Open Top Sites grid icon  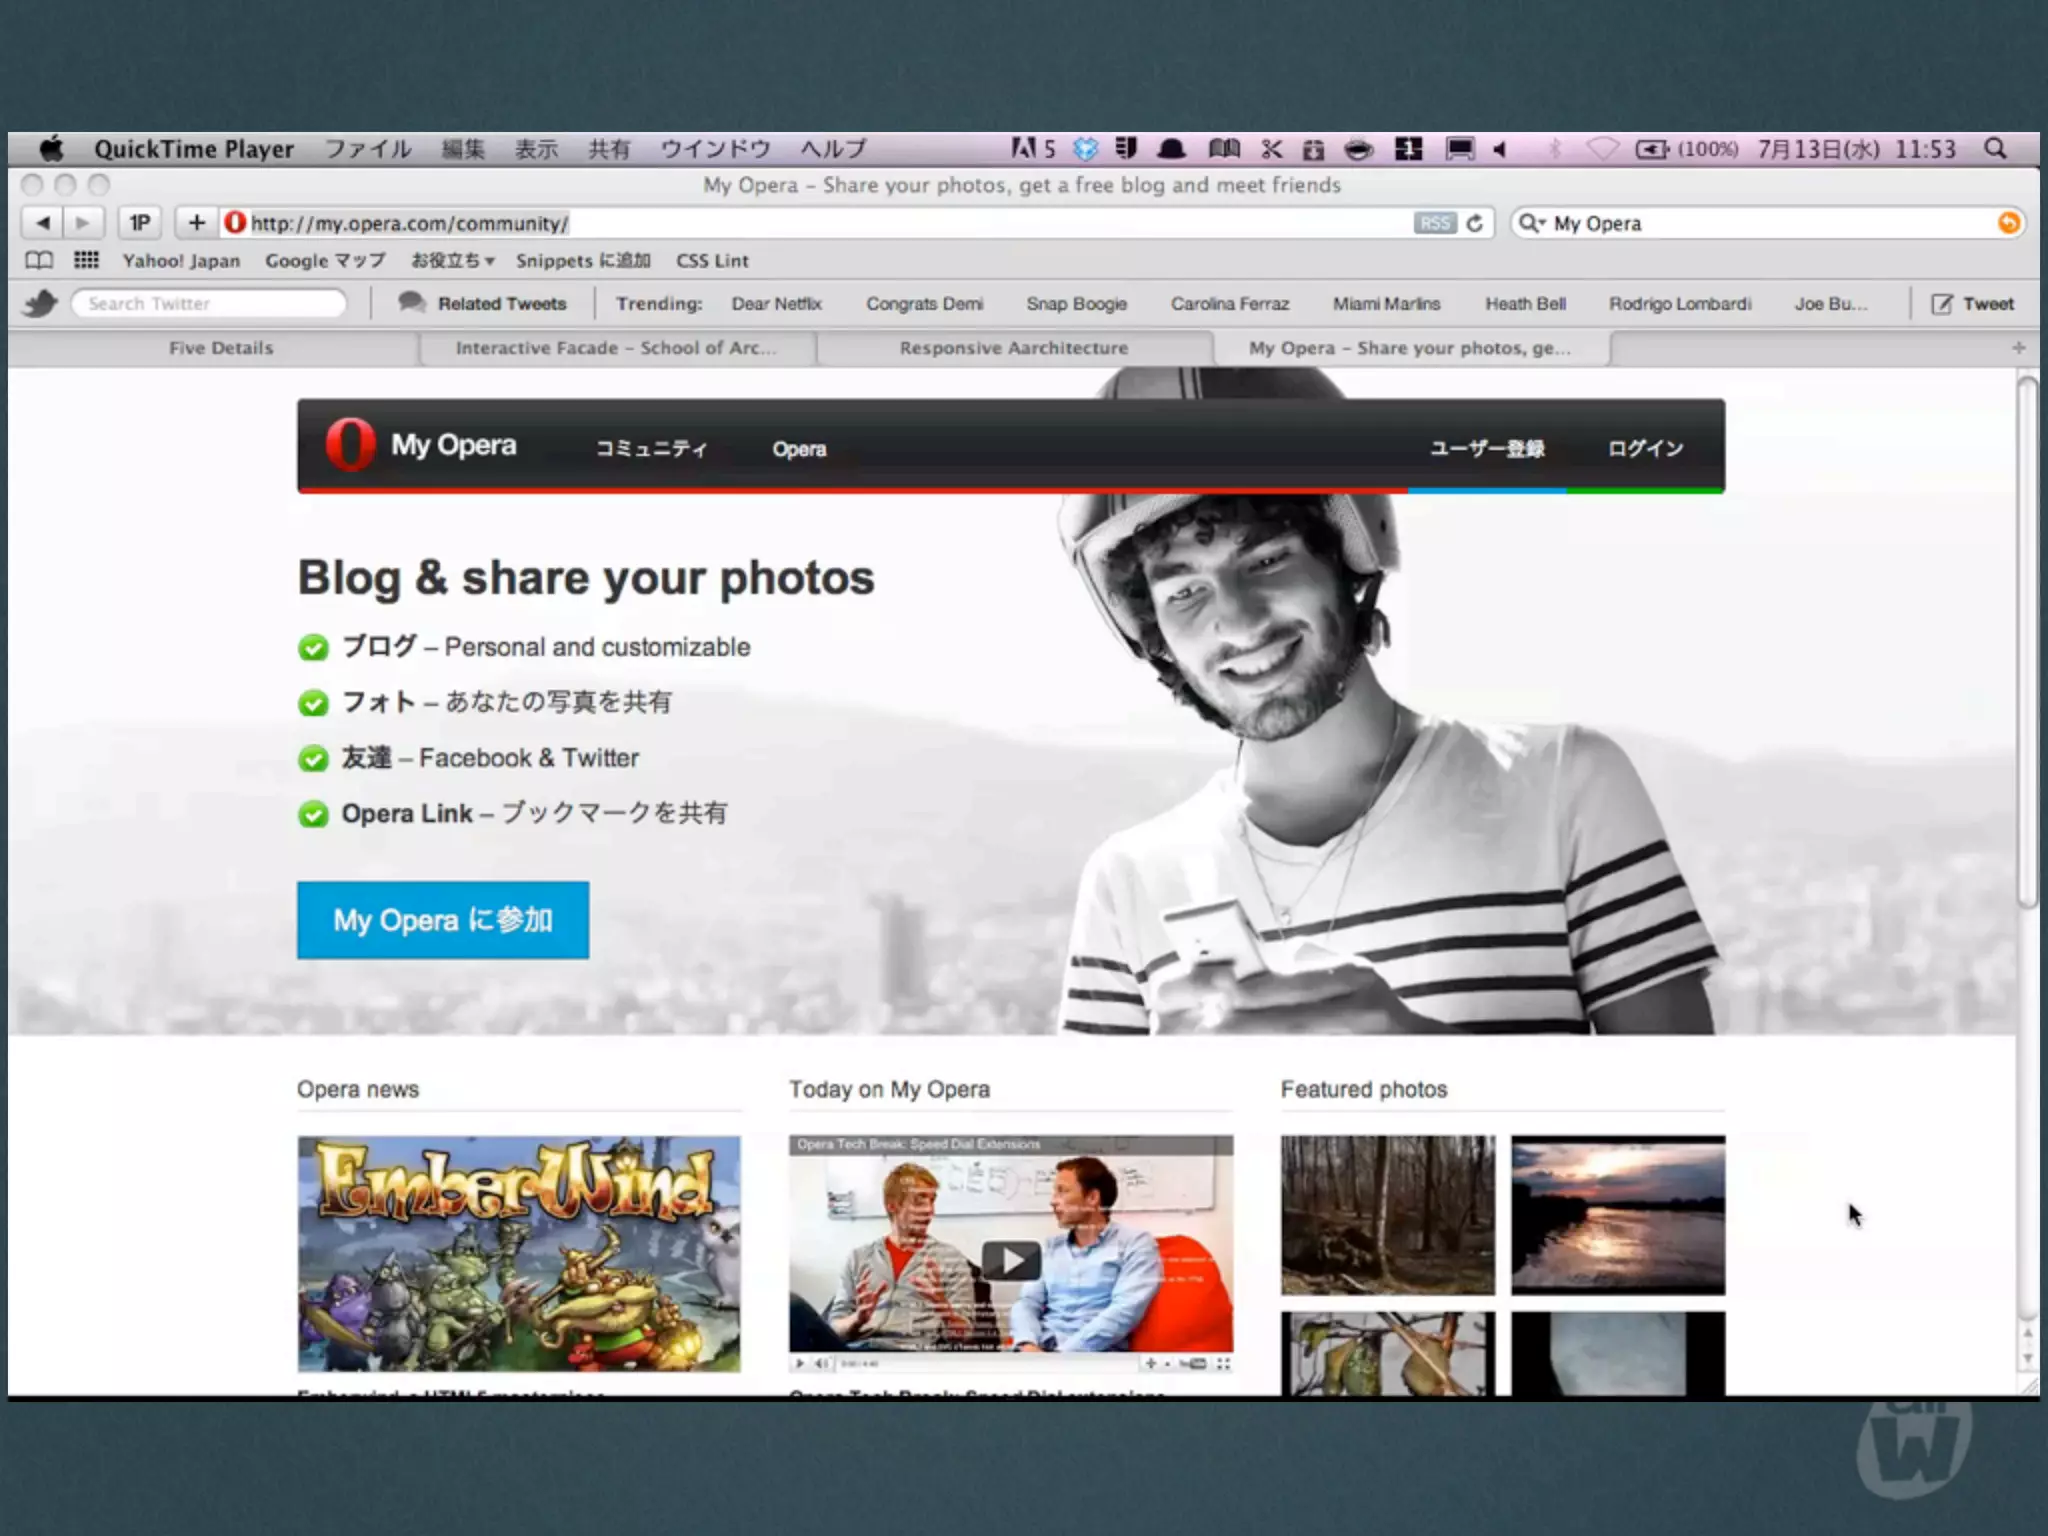87,261
